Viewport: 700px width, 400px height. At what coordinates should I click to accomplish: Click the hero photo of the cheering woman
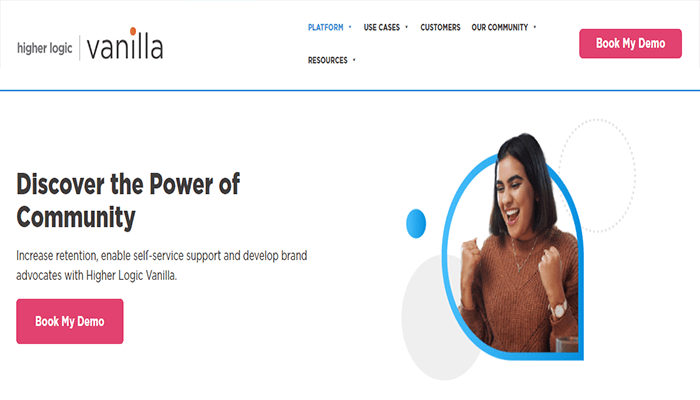(x=513, y=250)
